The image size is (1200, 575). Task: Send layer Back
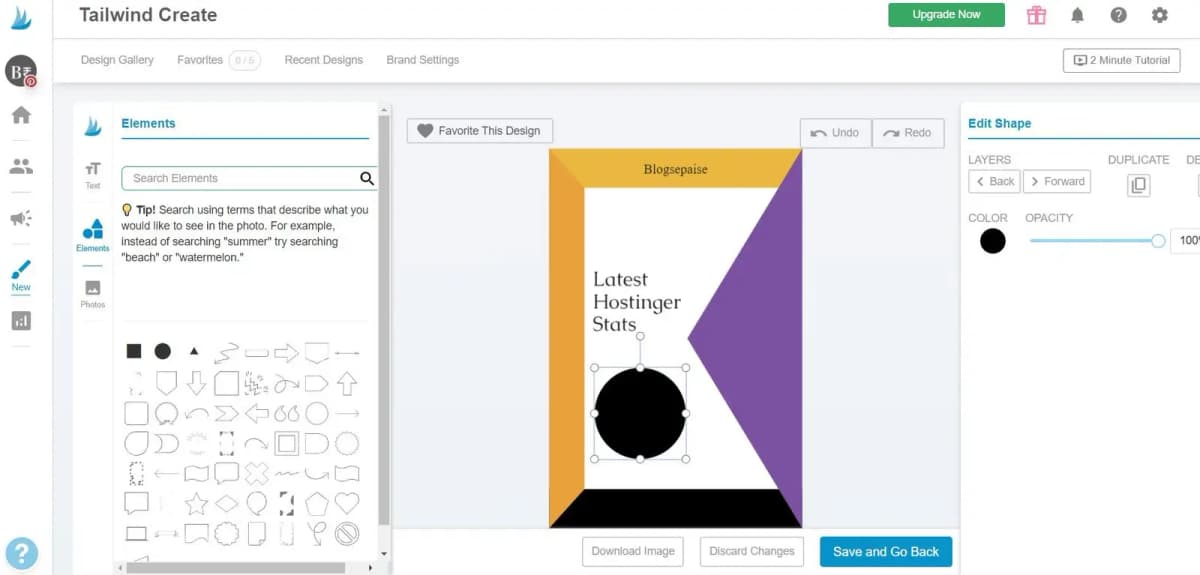994,181
